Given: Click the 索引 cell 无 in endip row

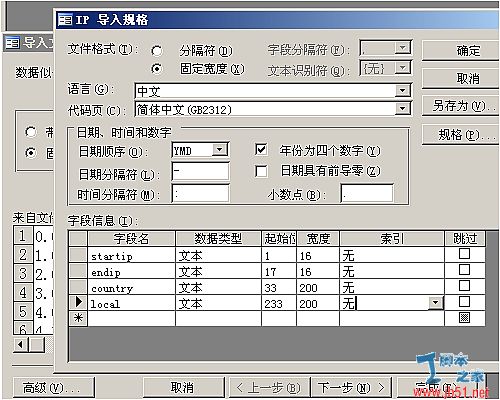Looking at the screenshot, I should click(x=392, y=271).
